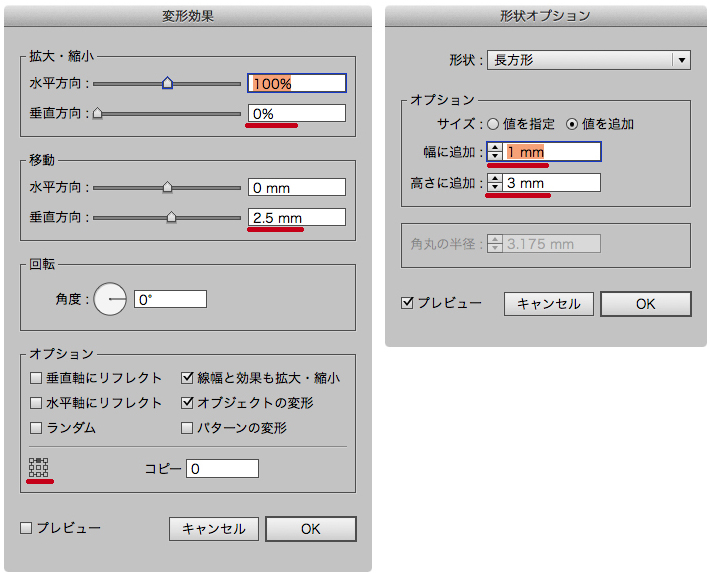Click the move 水平方向 slider handle

[168, 187]
